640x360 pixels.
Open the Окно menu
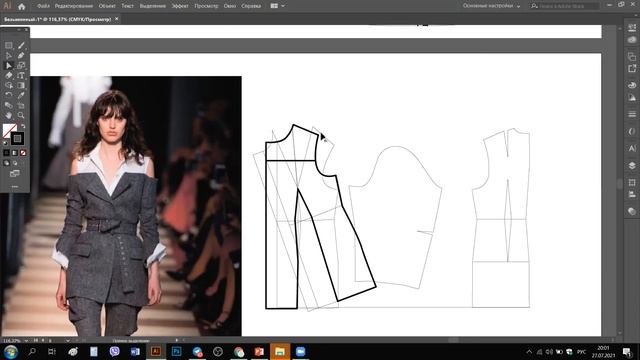pyautogui.click(x=230, y=6)
